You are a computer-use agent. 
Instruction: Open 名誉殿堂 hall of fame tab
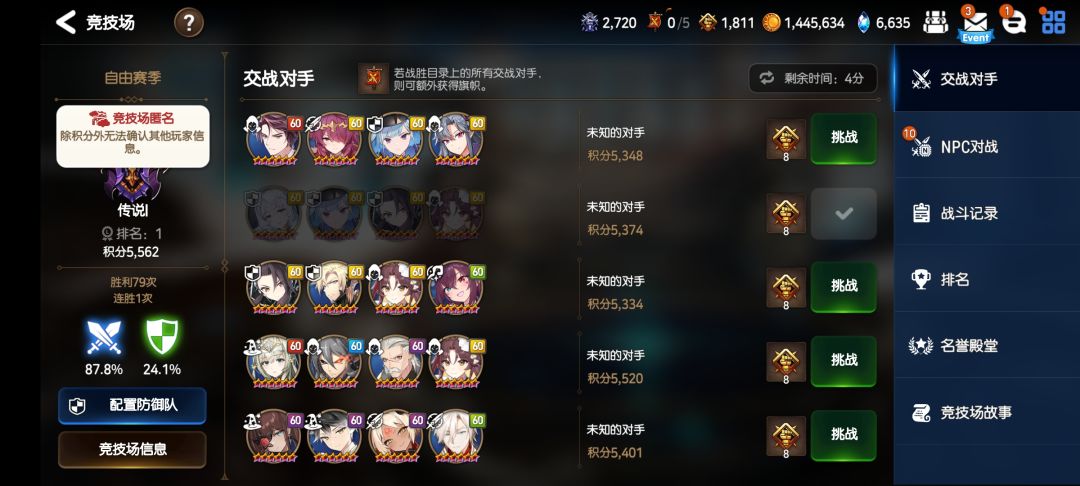987,346
